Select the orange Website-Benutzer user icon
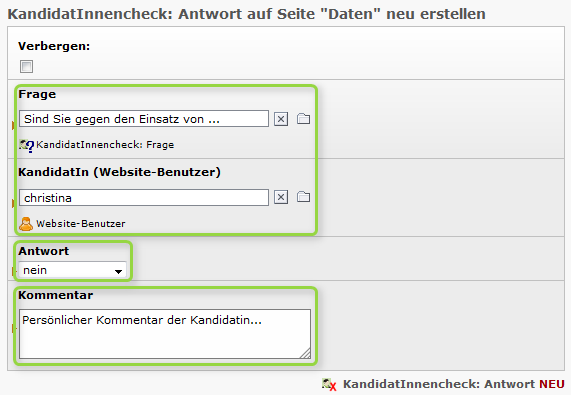 pyautogui.click(x=26, y=224)
